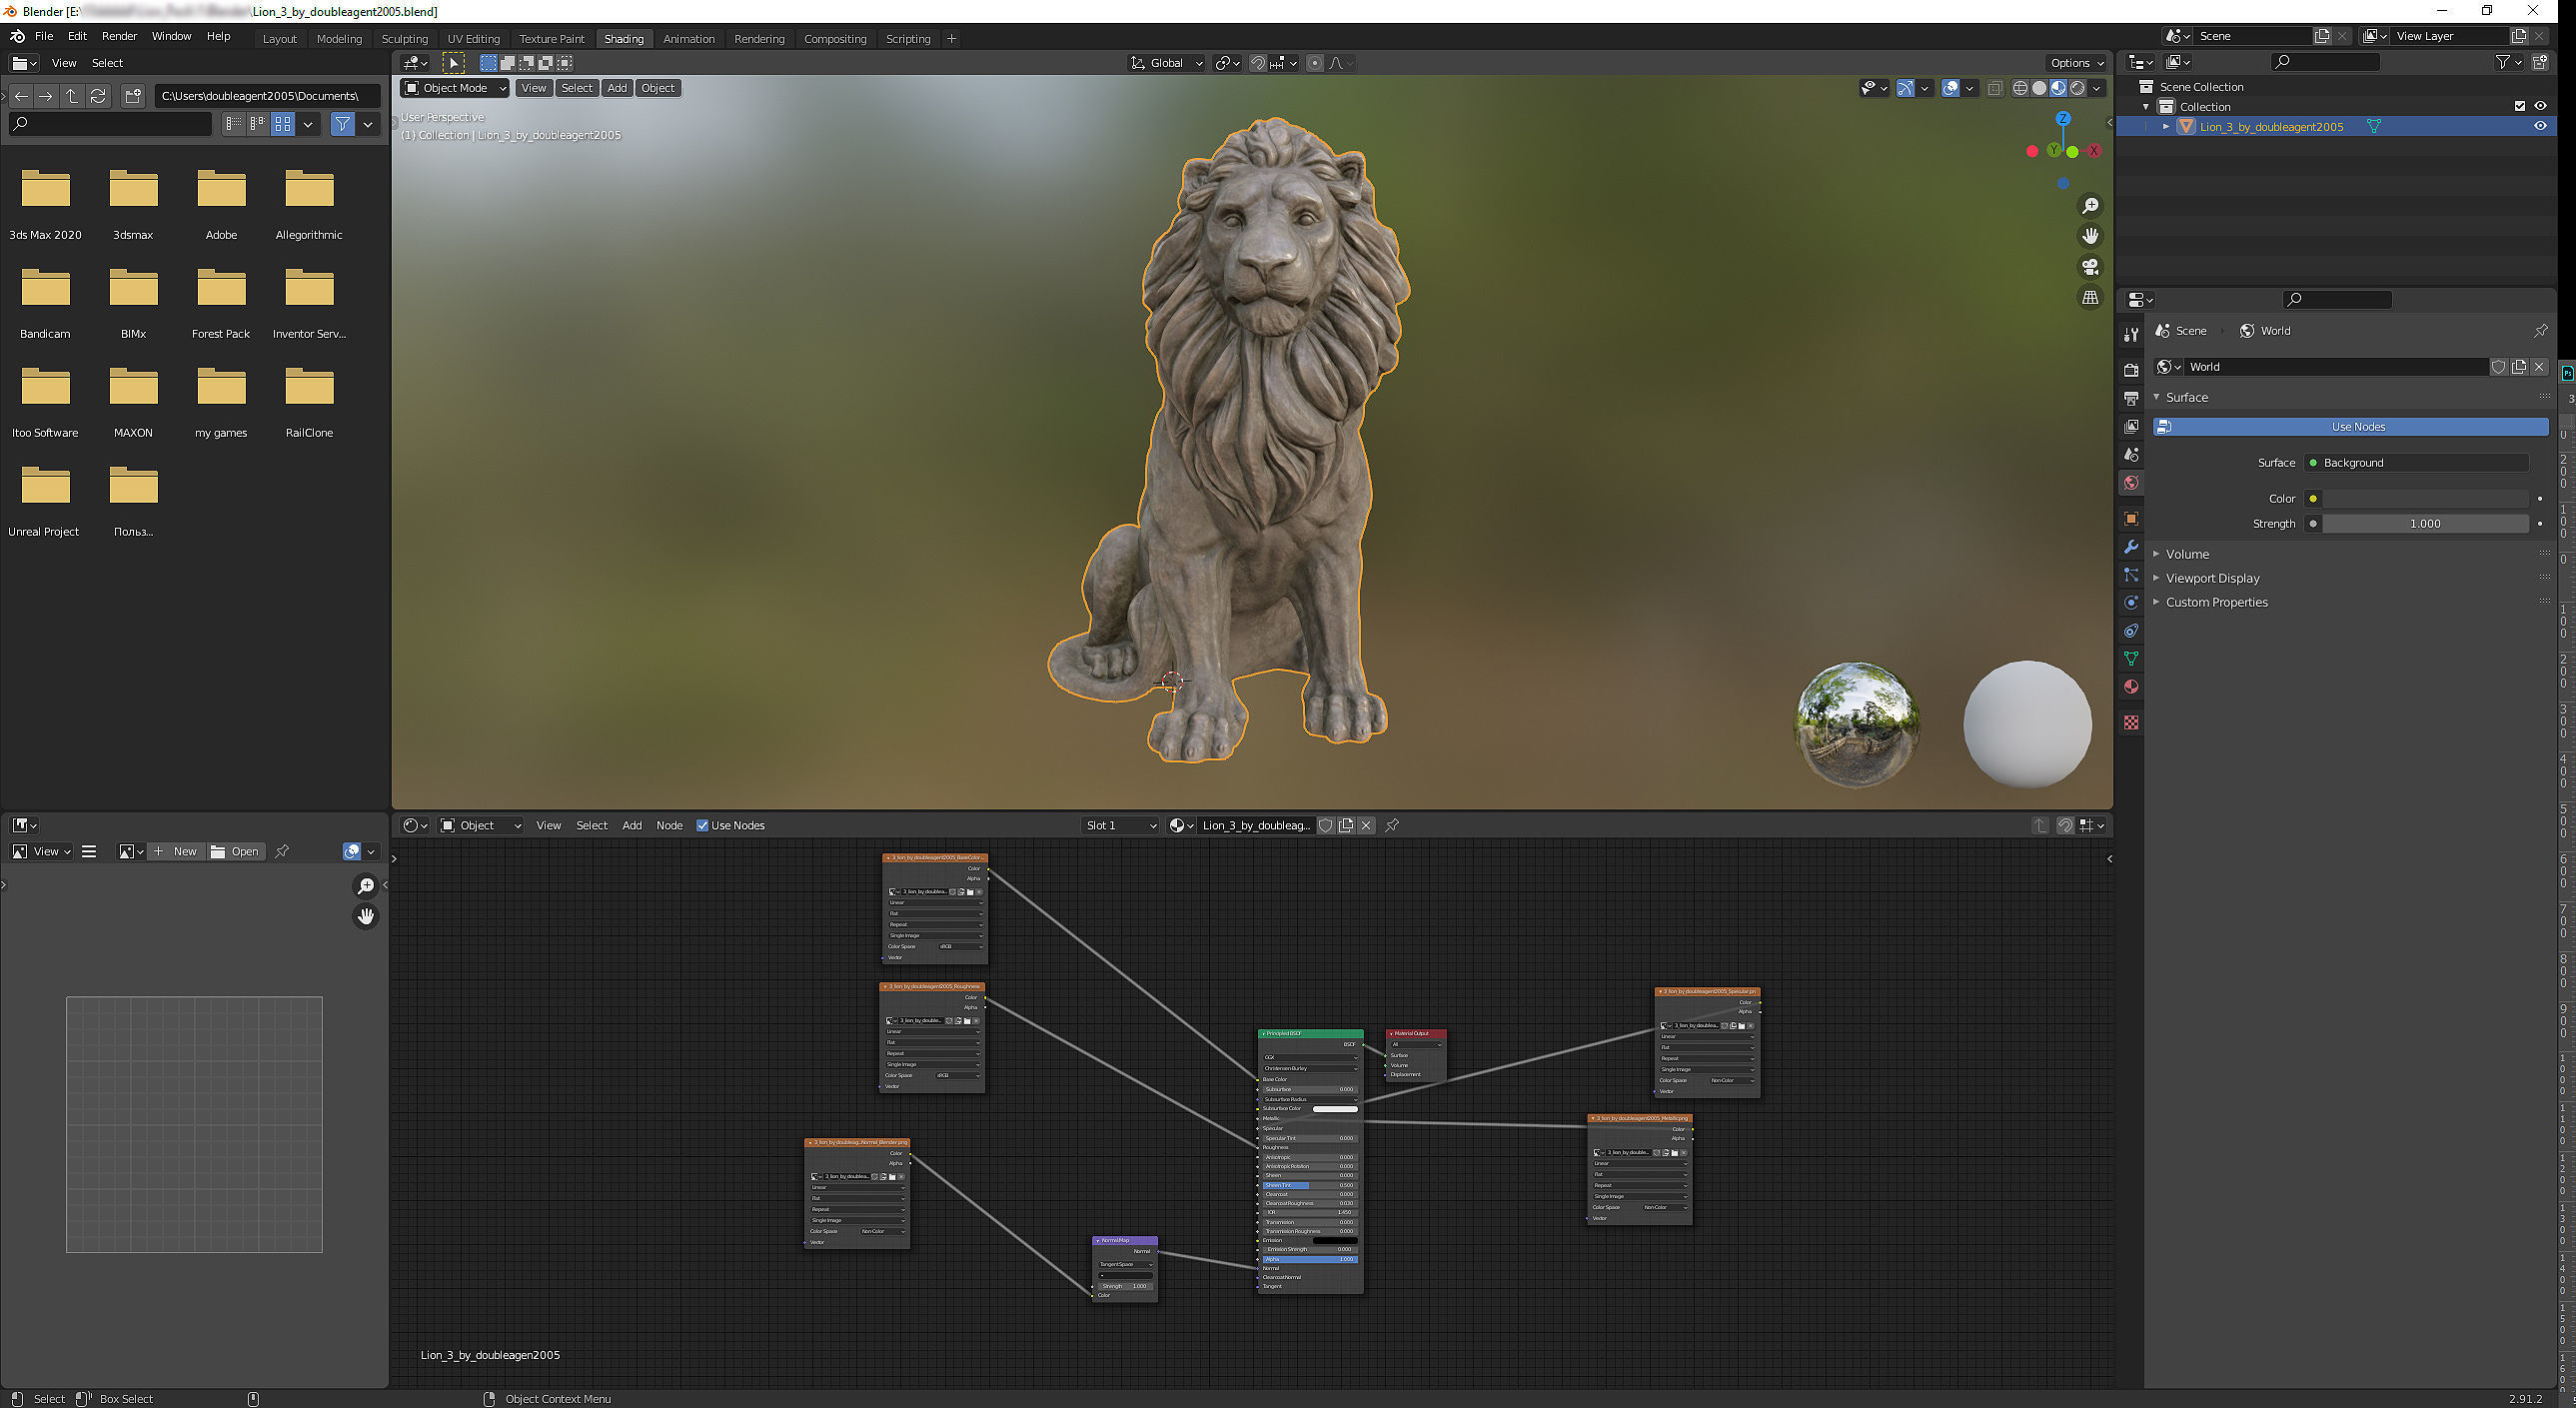Switch to rendered viewport shading

(2078, 88)
